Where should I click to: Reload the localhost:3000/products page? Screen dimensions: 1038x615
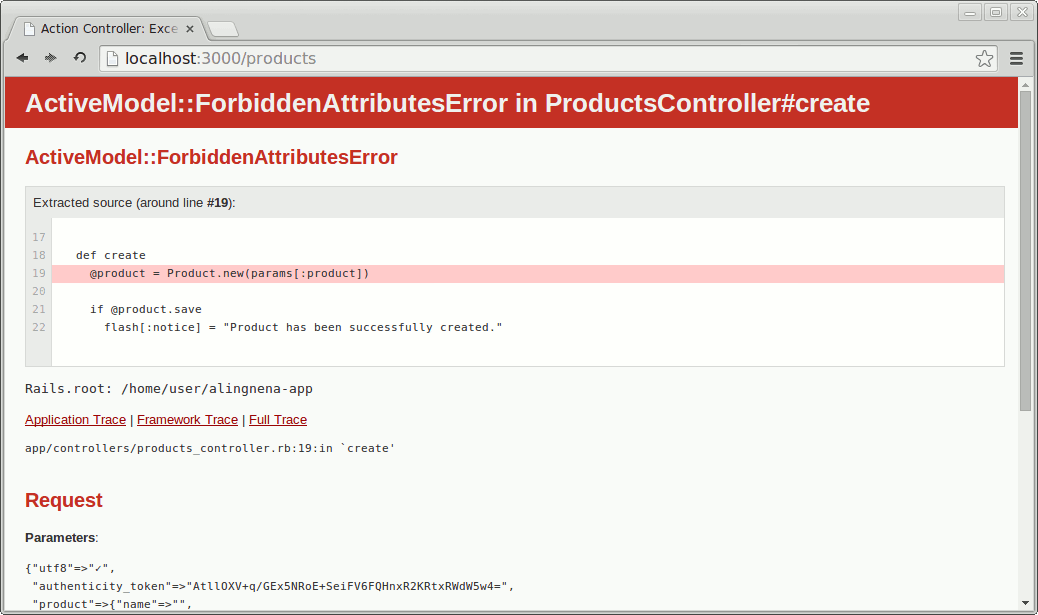point(80,58)
